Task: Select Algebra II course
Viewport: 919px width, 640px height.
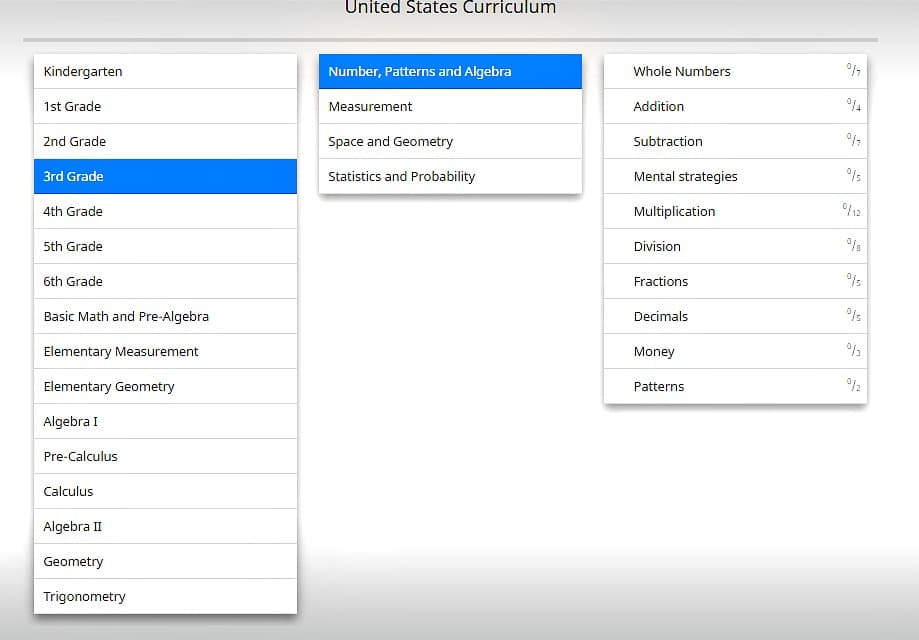Action: [x=165, y=526]
